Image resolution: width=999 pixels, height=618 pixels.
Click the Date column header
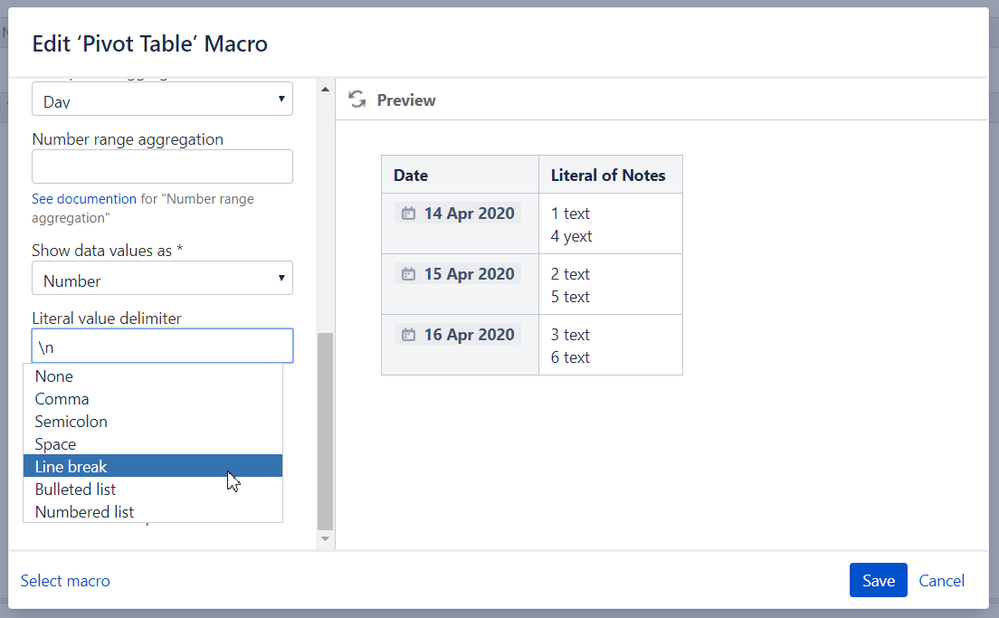pyautogui.click(x=460, y=175)
